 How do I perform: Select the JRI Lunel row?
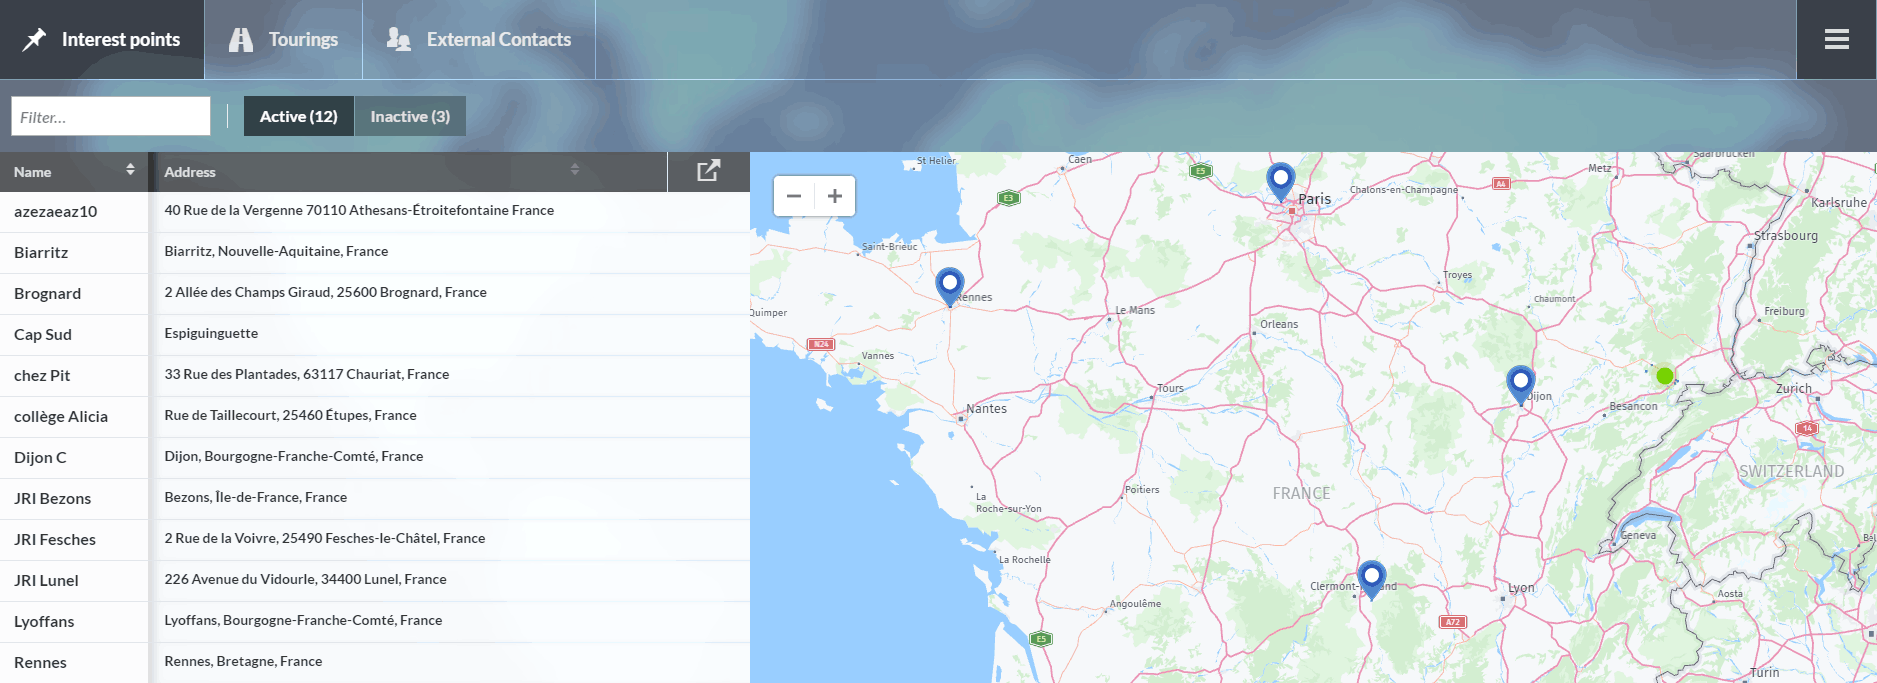pos(46,580)
